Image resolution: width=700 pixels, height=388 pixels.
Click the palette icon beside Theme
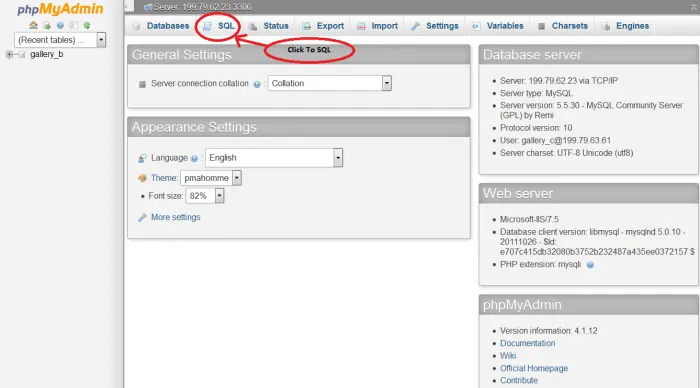pyautogui.click(x=142, y=178)
